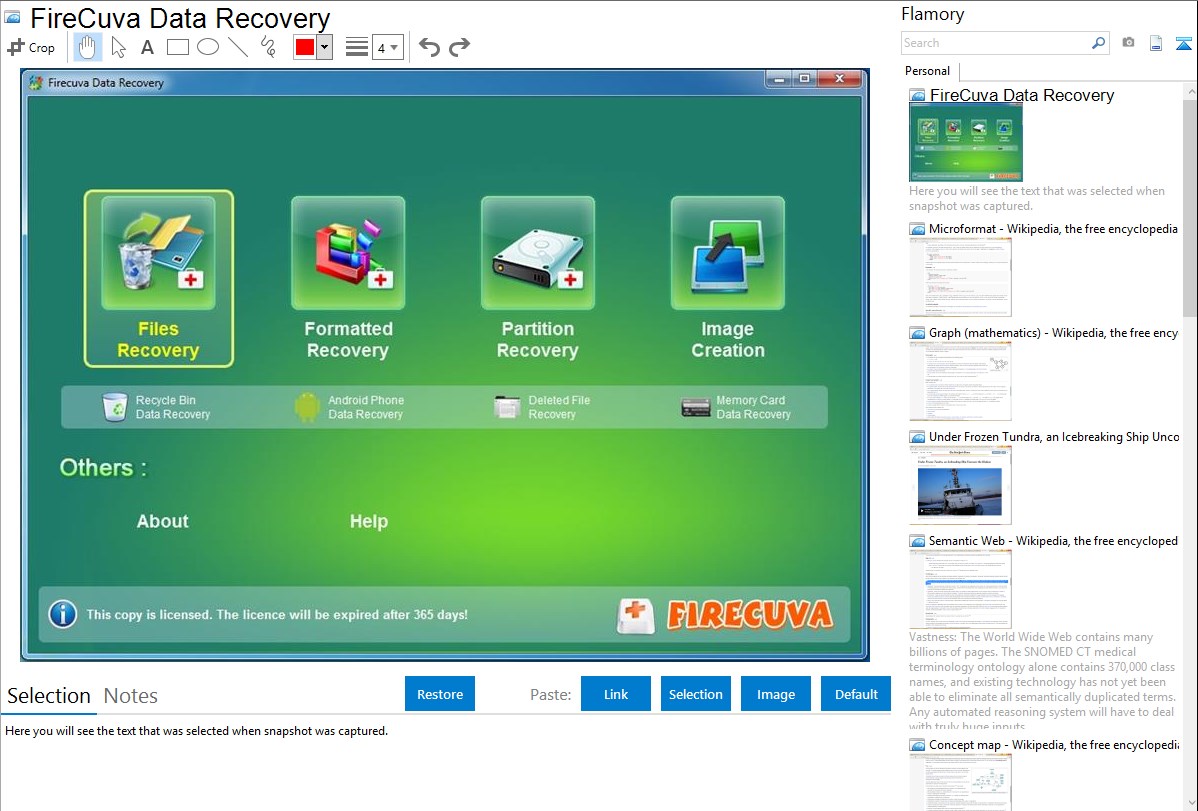Paste as Link button
The width and height of the screenshot is (1198, 811).
(x=616, y=694)
